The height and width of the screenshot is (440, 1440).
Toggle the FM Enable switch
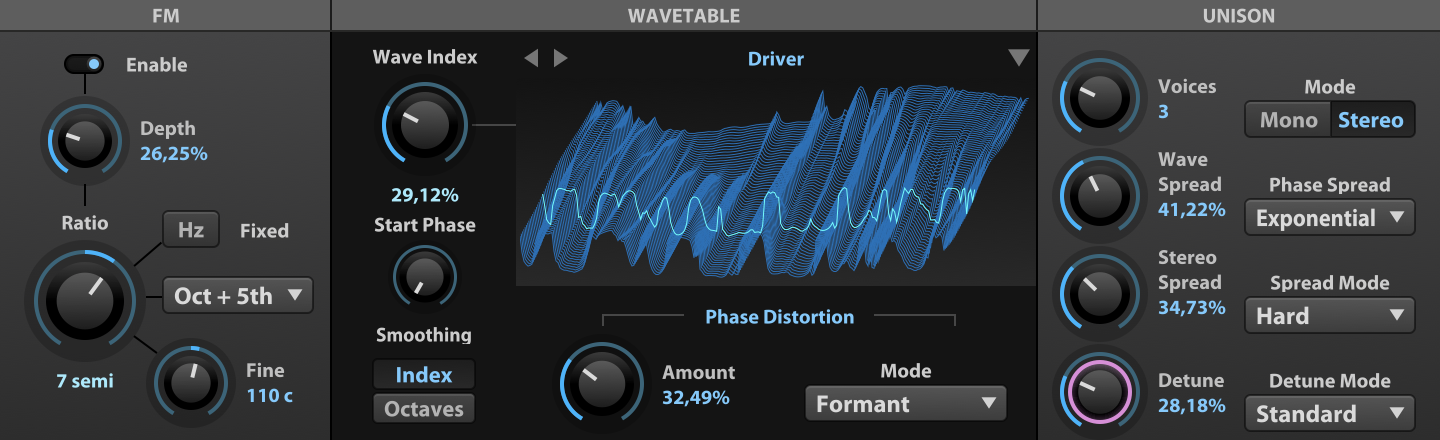[84, 65]
